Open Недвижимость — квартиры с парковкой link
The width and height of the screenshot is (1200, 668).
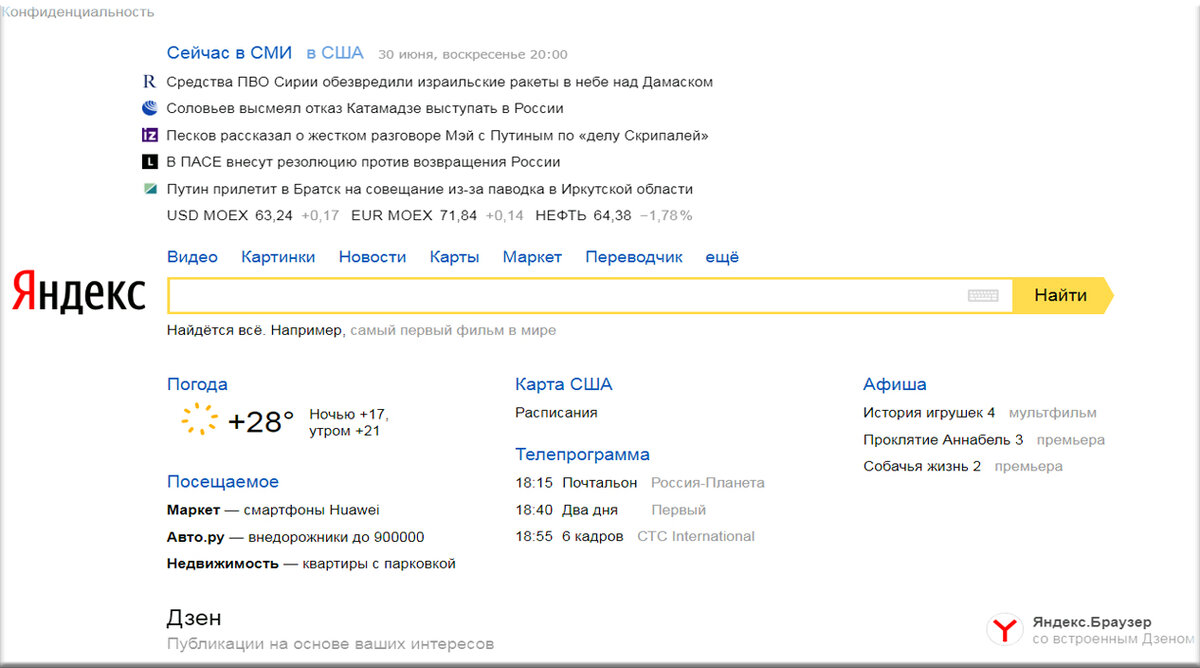(x=311, y=564)
